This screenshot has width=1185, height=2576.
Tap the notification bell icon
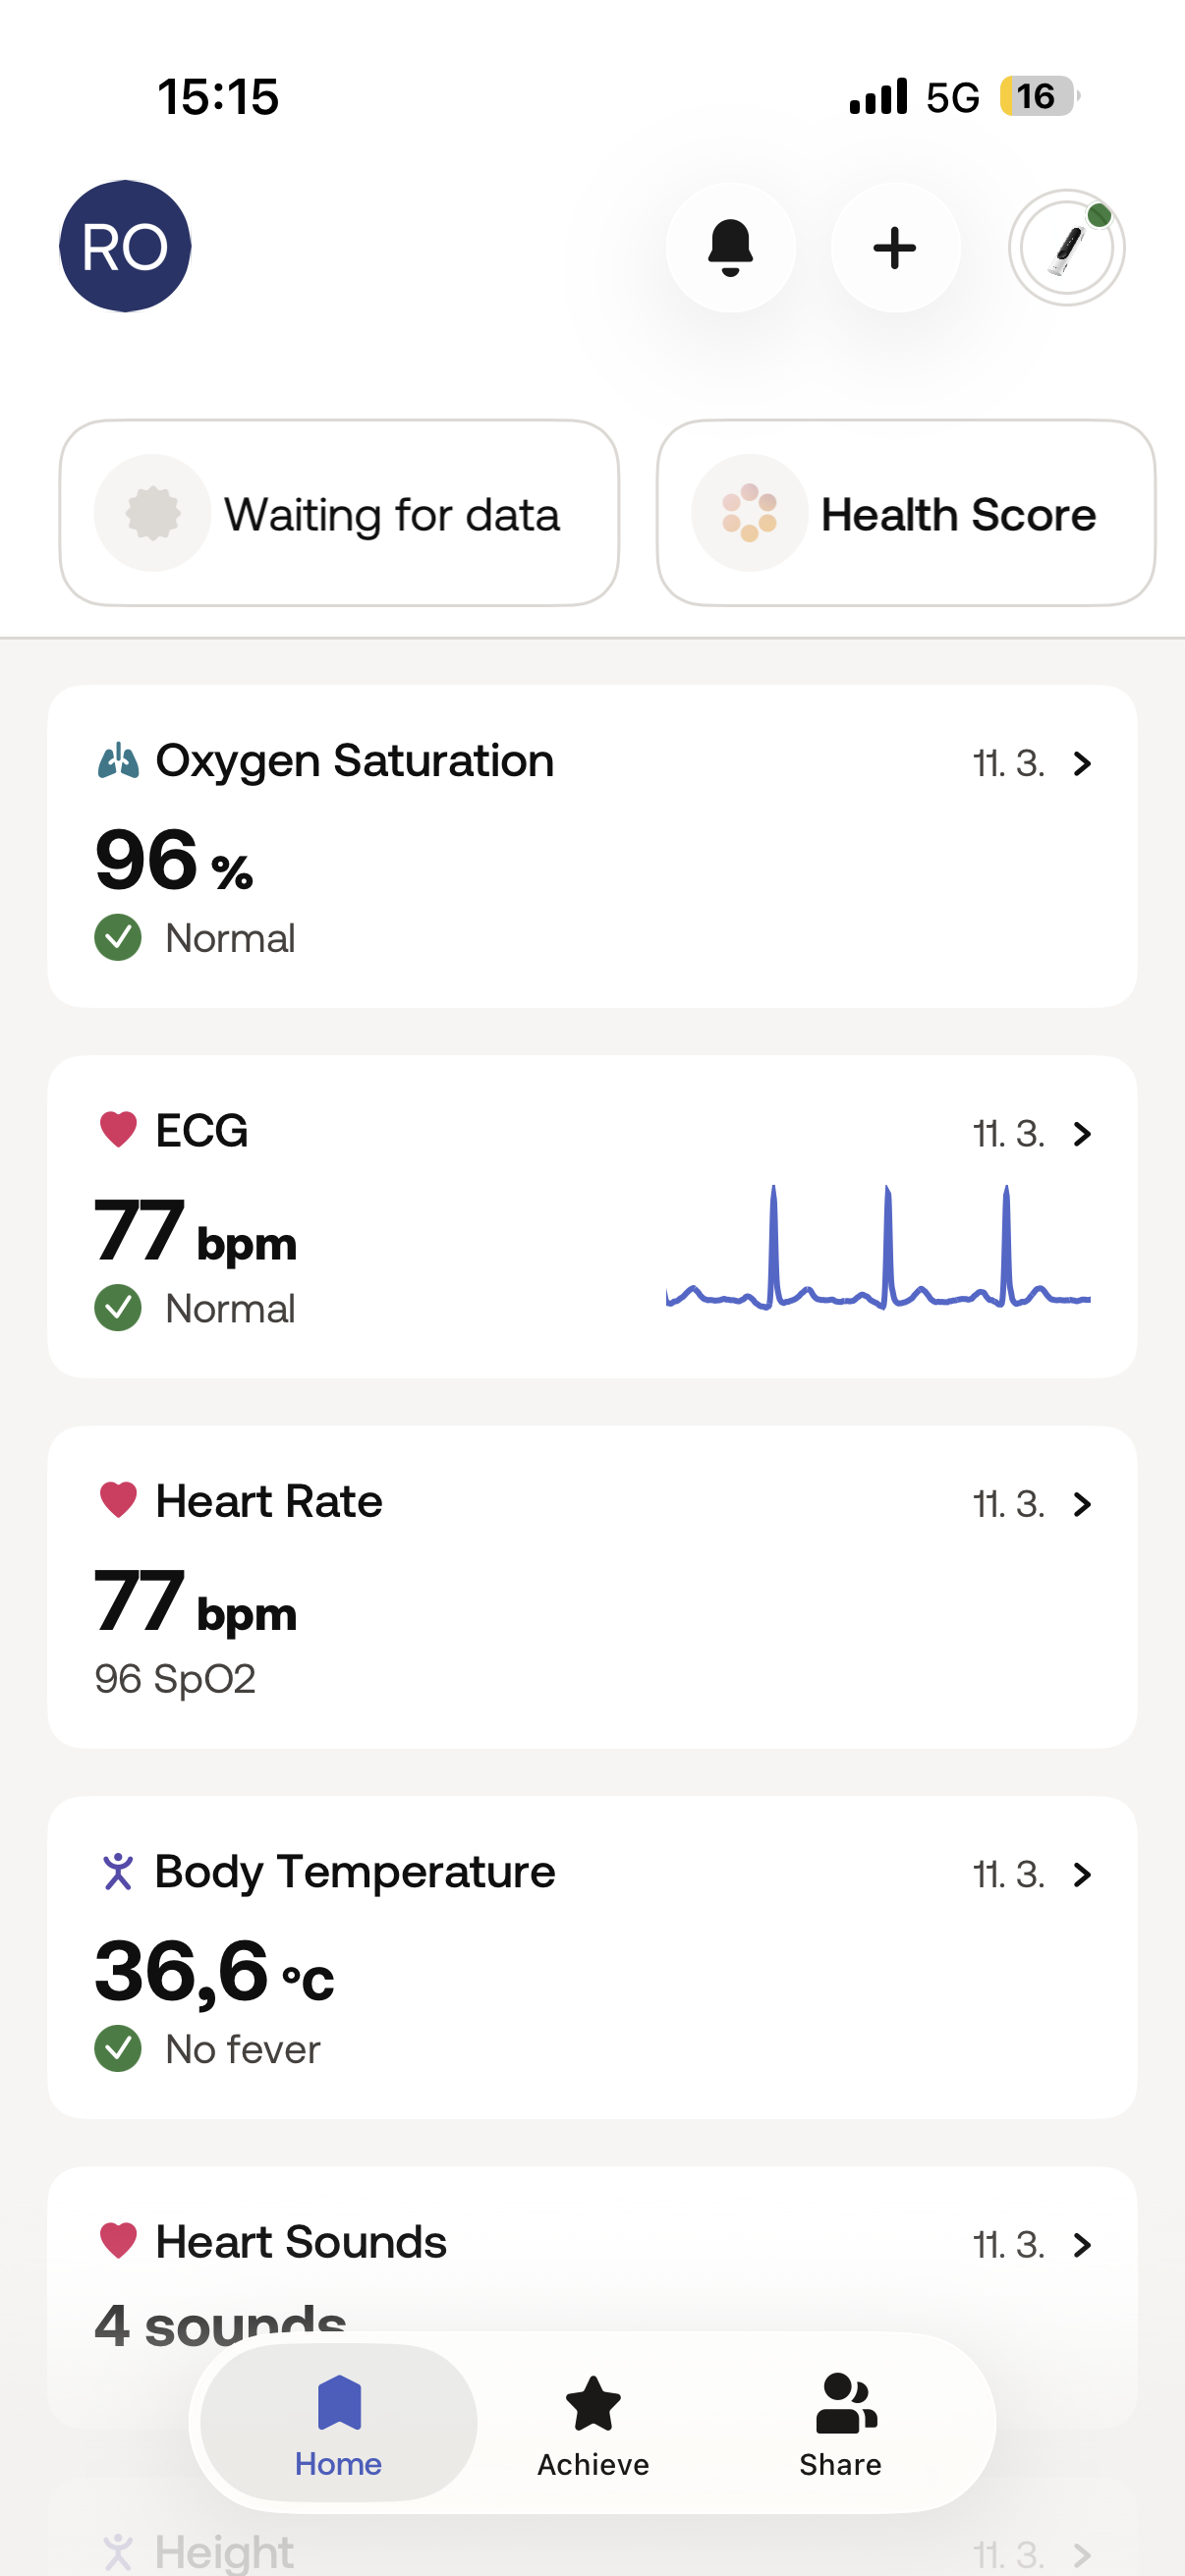[x=730, y=247]
